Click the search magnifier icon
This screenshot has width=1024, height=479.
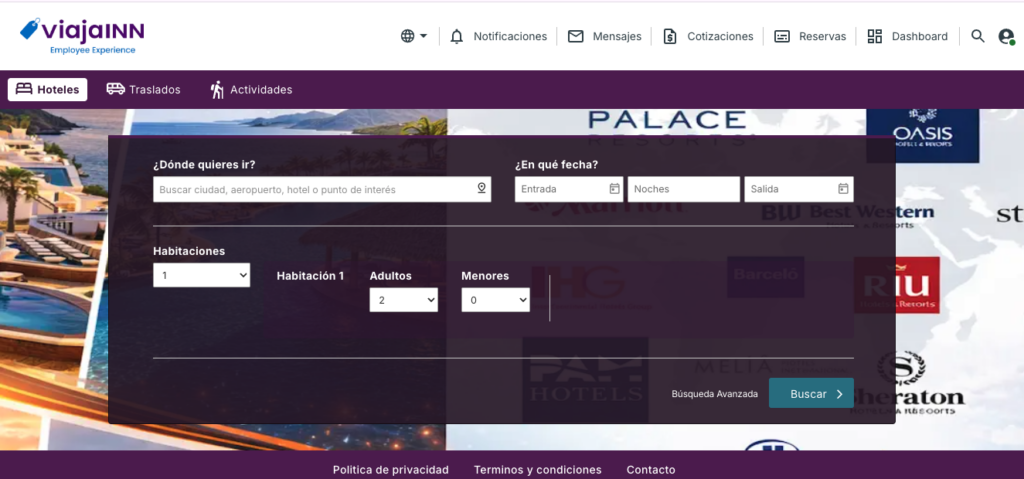pos(978,36)
